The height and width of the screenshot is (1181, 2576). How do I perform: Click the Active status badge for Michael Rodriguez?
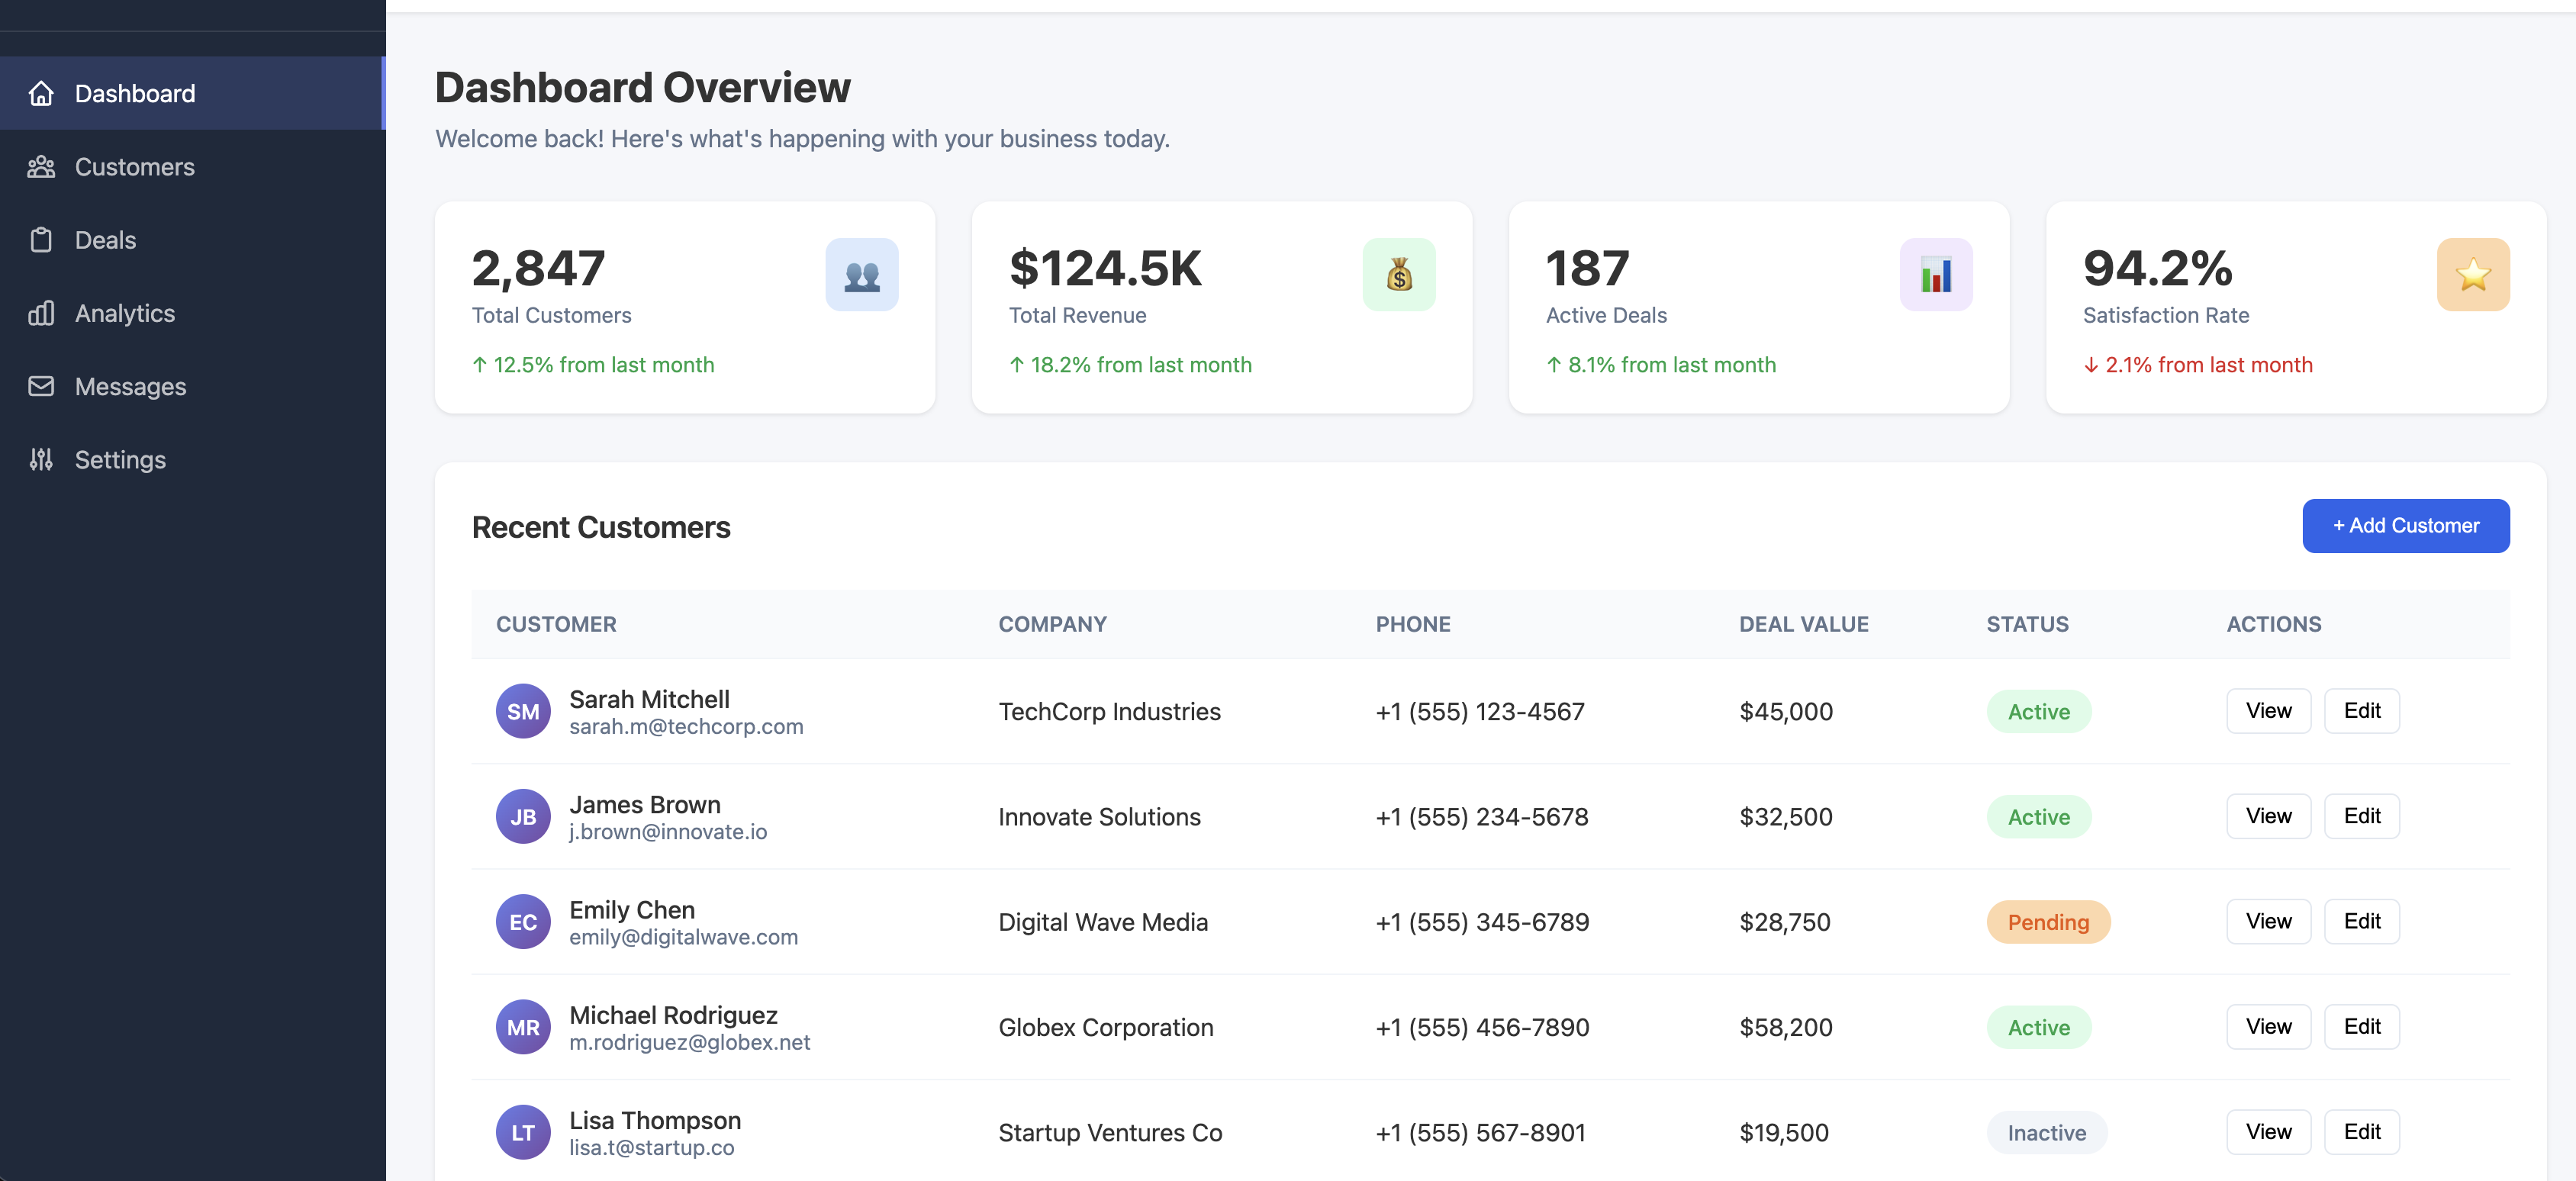pyautogui.click(x=2038, y=1027)
